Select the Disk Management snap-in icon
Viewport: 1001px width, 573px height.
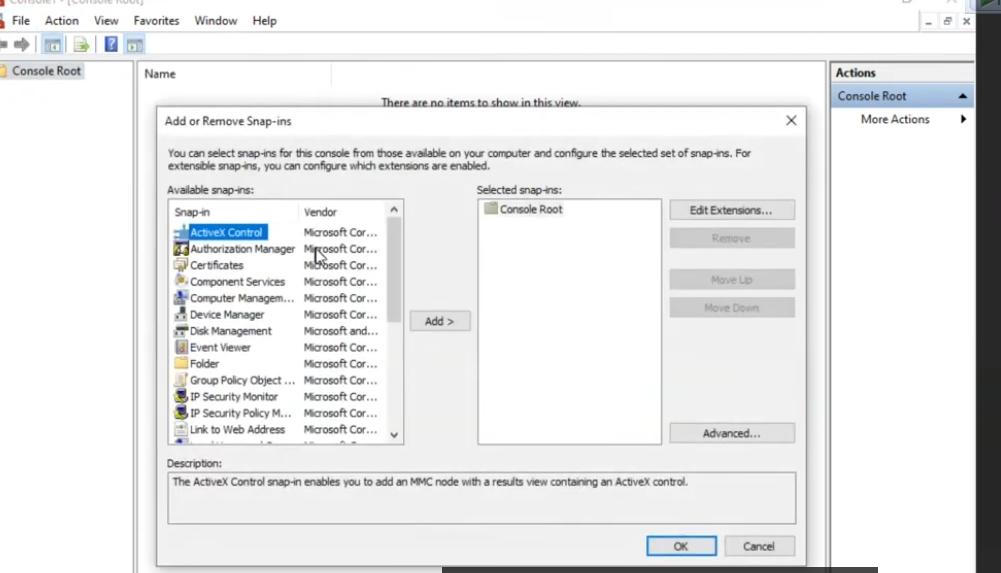coord(181,331)
